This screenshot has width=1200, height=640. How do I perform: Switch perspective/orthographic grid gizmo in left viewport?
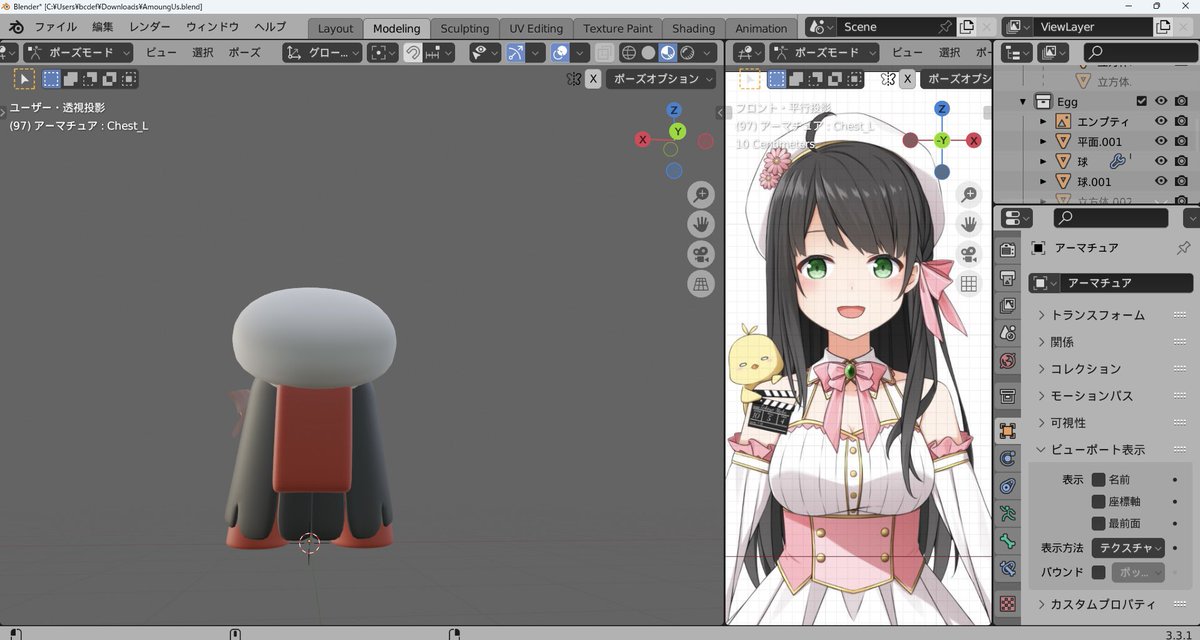701,285
